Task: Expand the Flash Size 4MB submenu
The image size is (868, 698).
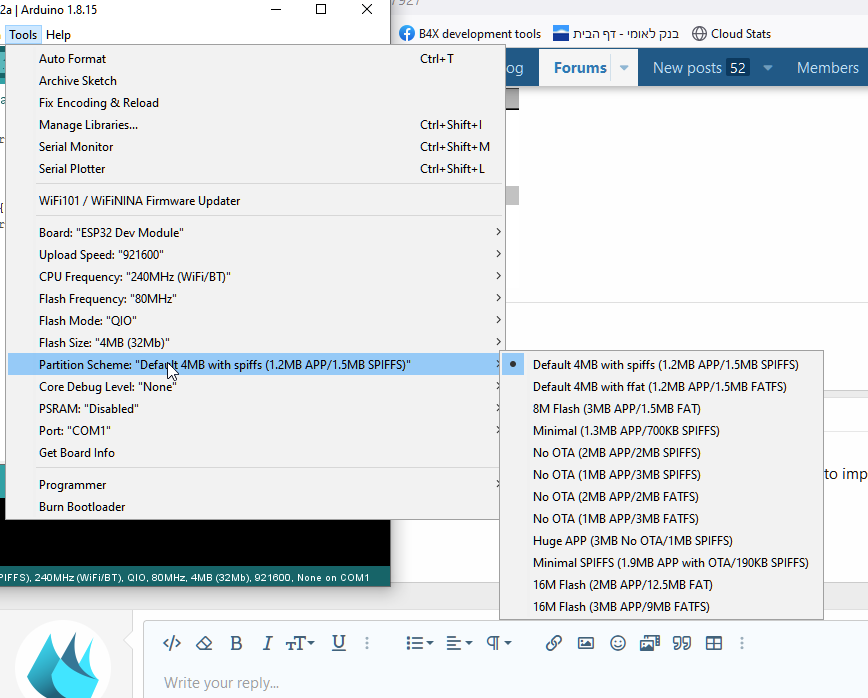Action: [x=255, y=343]
